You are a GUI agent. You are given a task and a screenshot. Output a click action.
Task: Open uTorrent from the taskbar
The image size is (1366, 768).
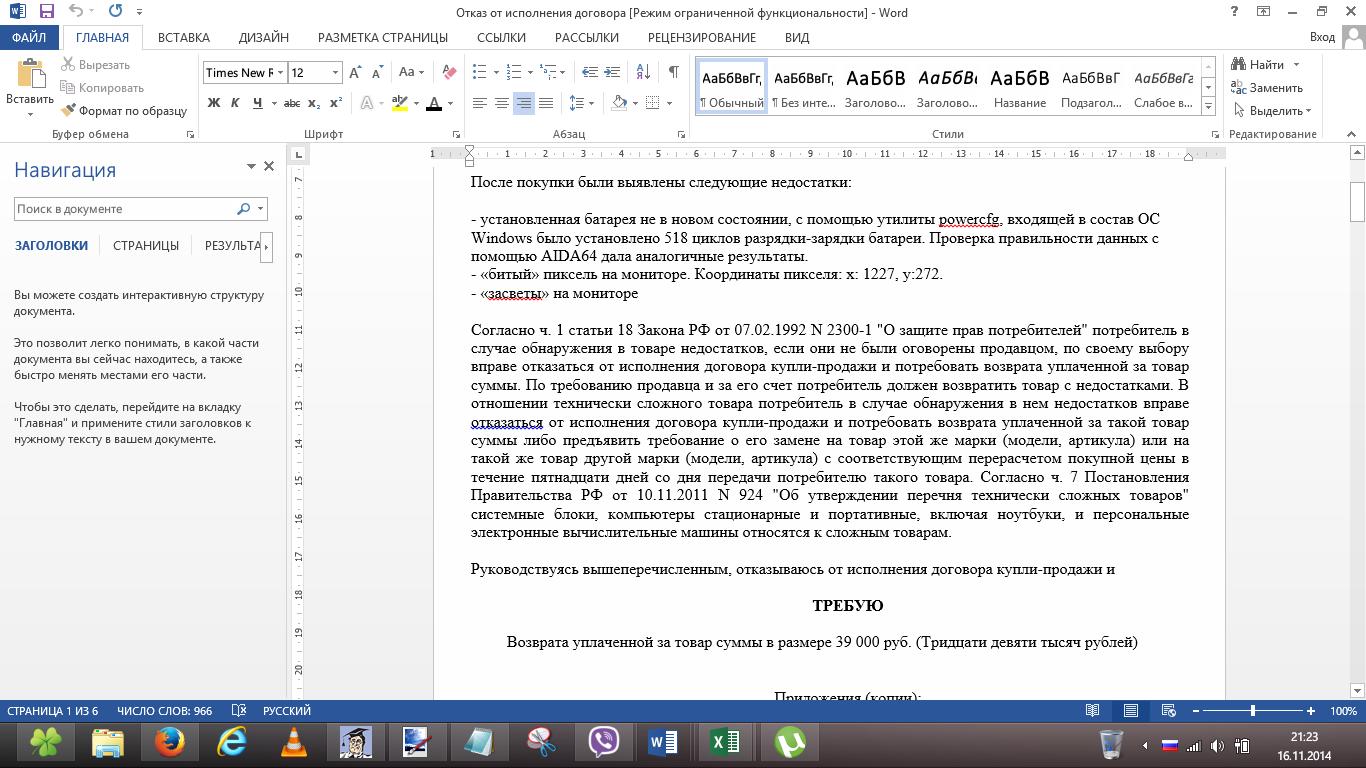pos(790,743)
